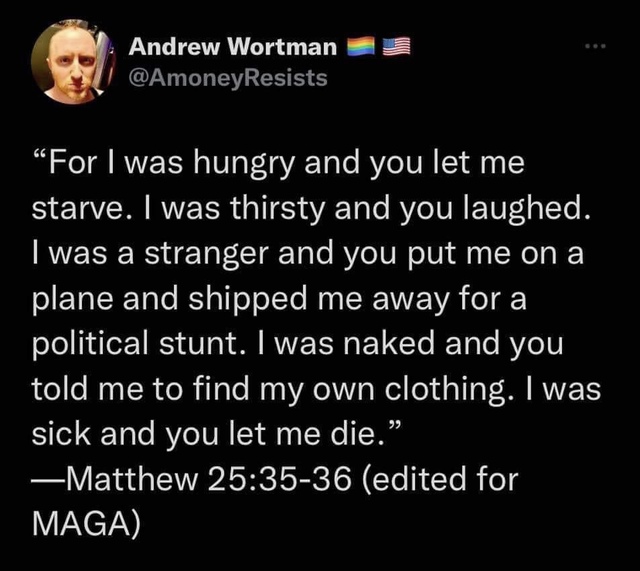Click the opening quotation mark before "For"
The width and height of the screenshot is (640, 571).
click(x=40, y=156)
